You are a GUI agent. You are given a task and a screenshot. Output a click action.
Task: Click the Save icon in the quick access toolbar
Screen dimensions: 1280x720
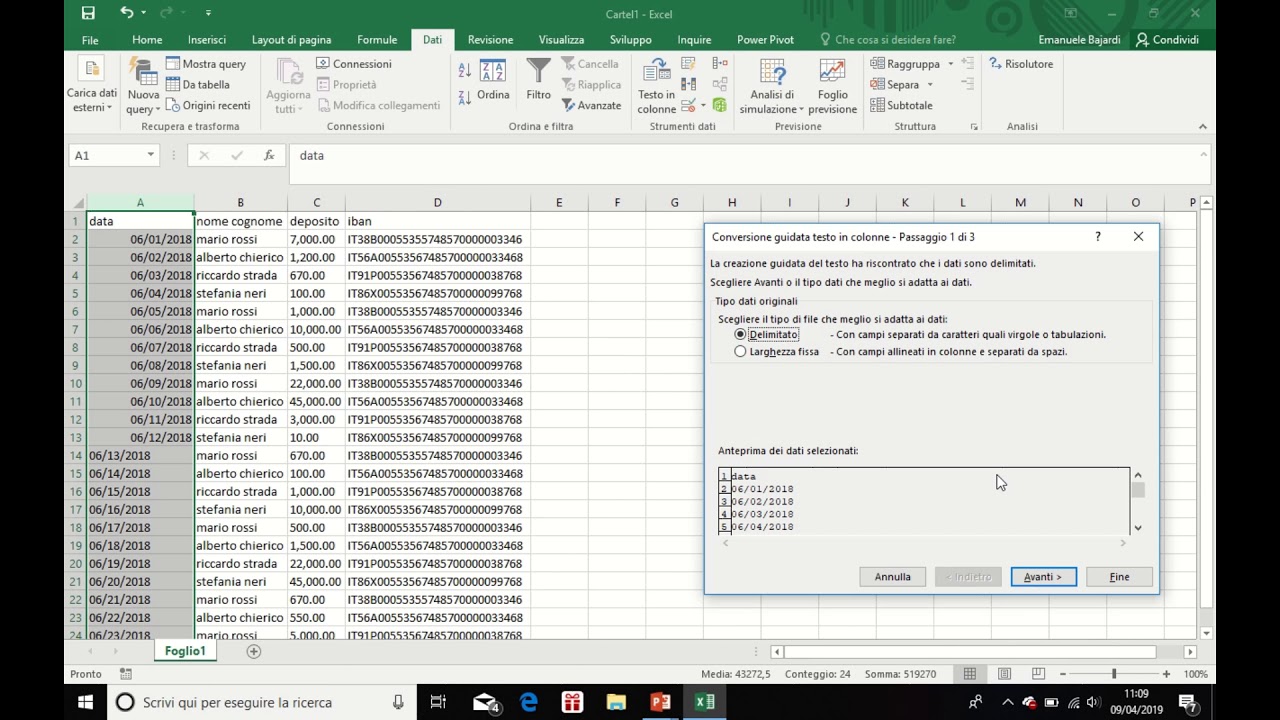pyautogui.click(x=88, y=13)
